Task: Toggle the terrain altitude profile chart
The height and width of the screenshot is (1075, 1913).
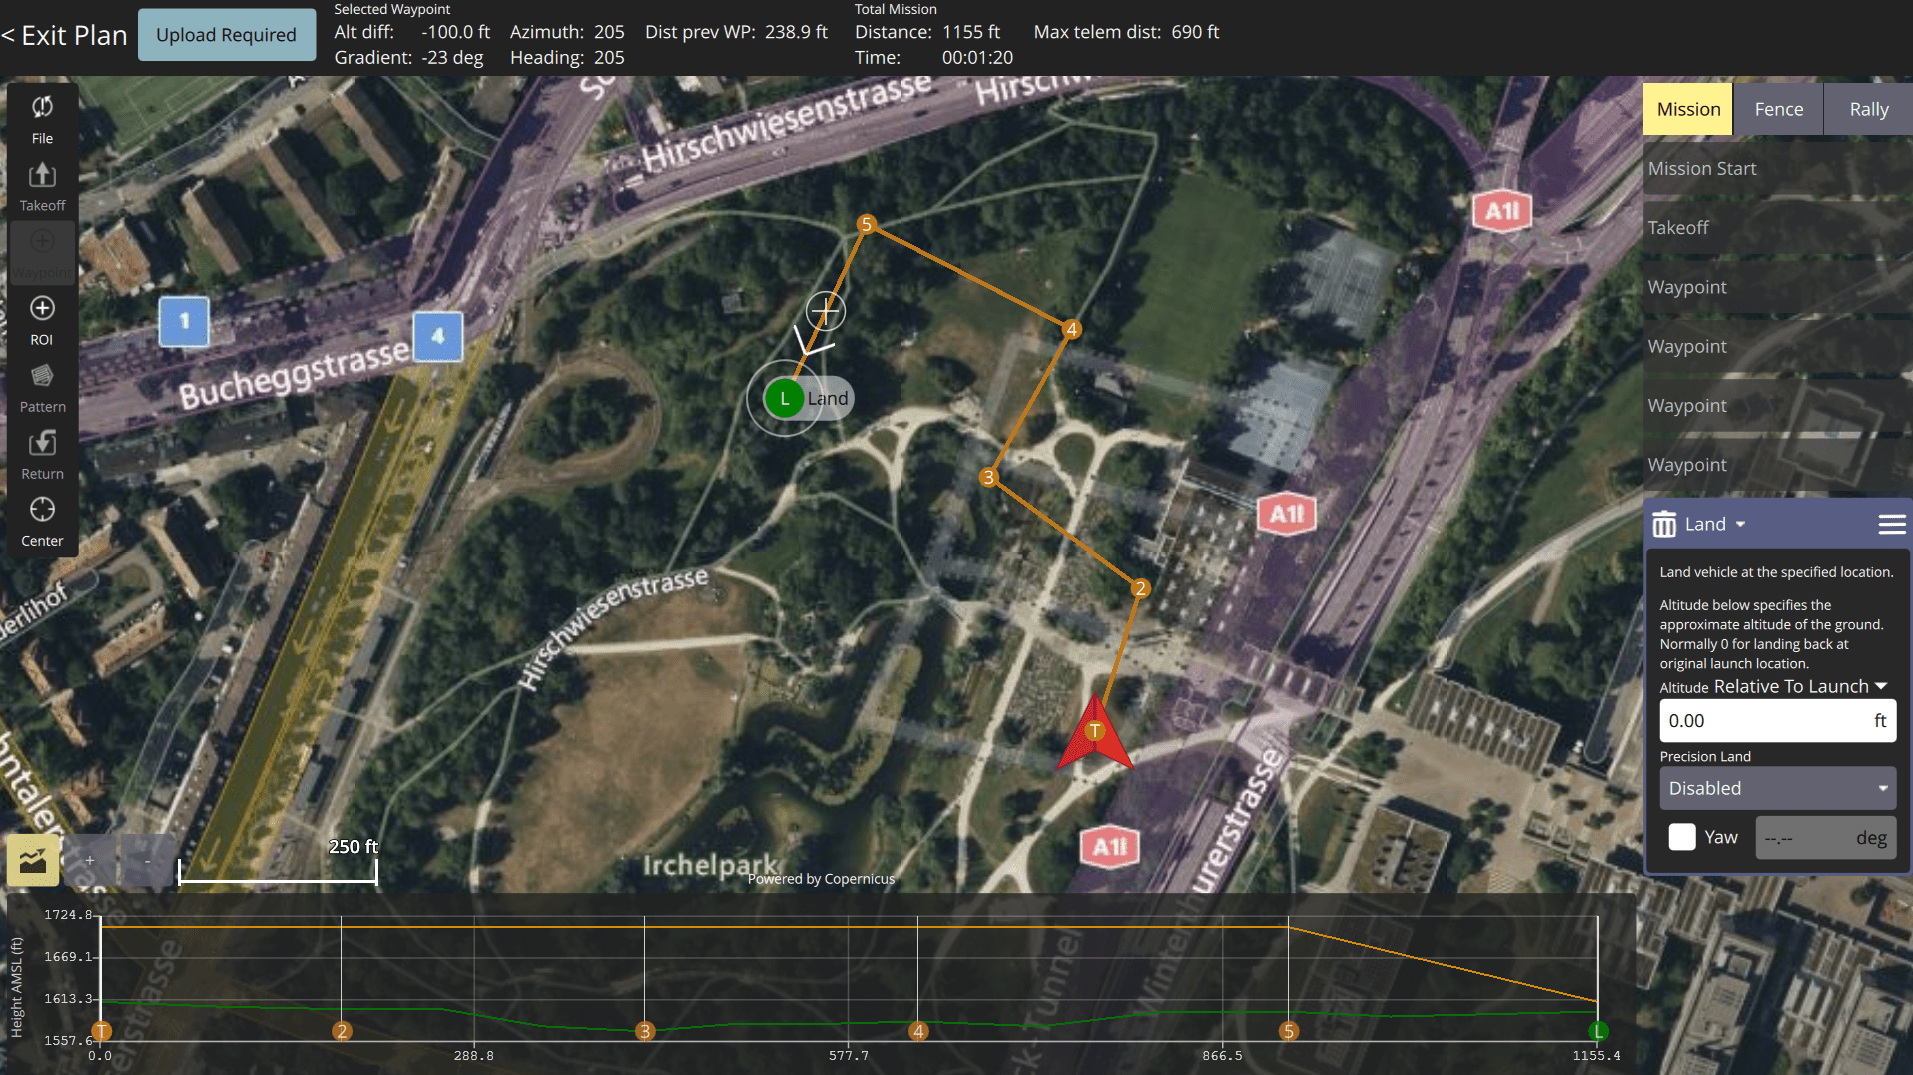Action: coord(33,859)
